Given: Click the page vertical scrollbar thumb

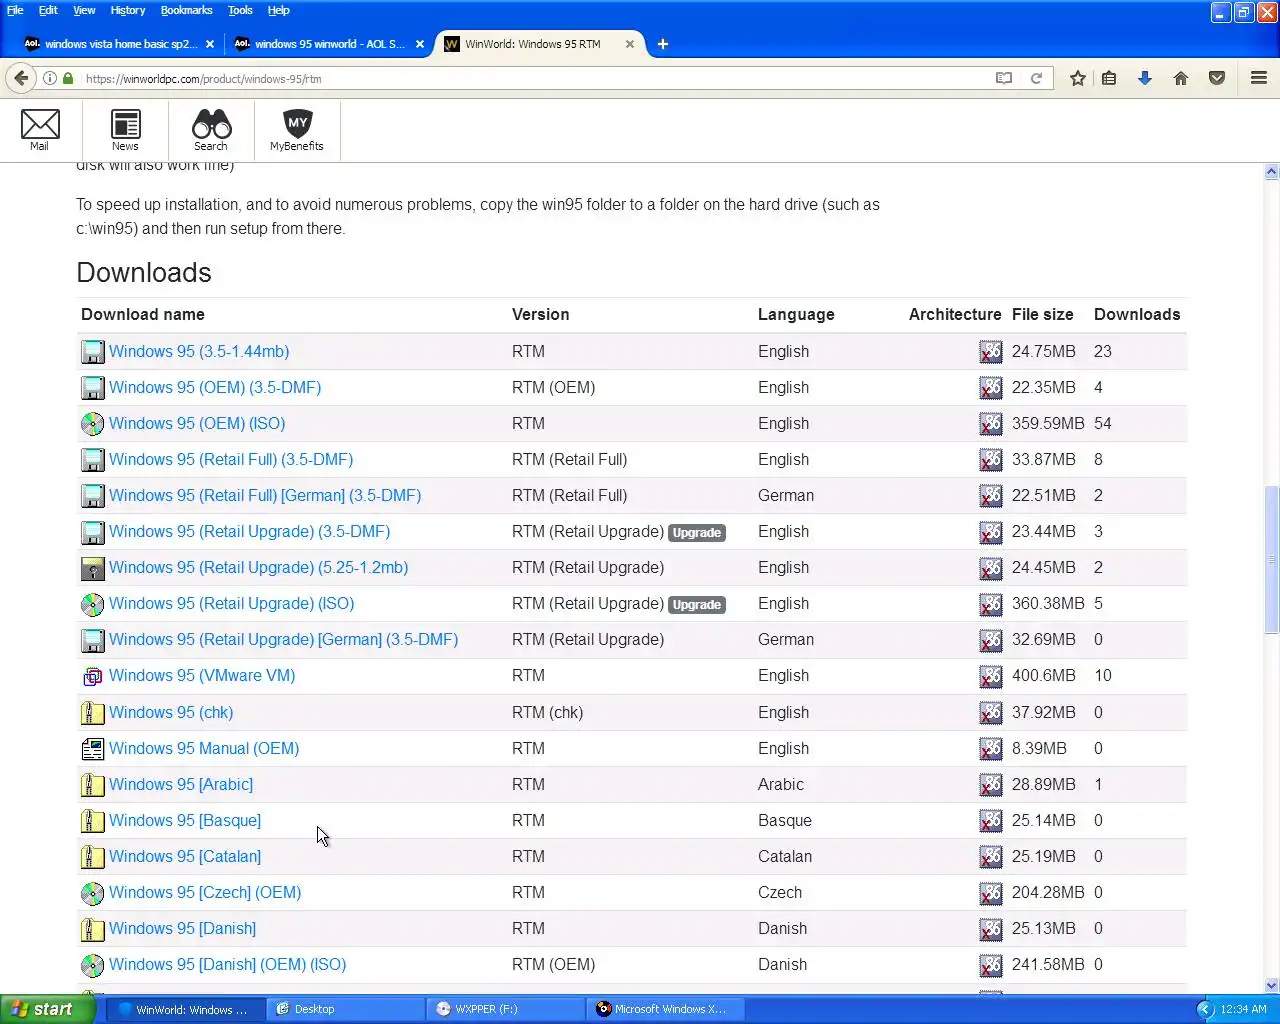Looking at the screenshot, I should [x=1272, y=558].
